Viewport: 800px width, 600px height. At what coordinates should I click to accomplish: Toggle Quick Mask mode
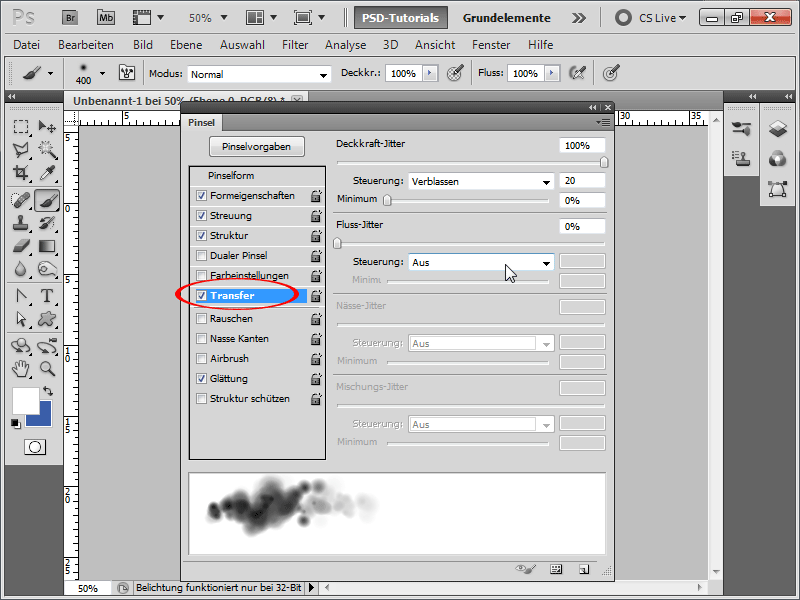click(35, 447)
